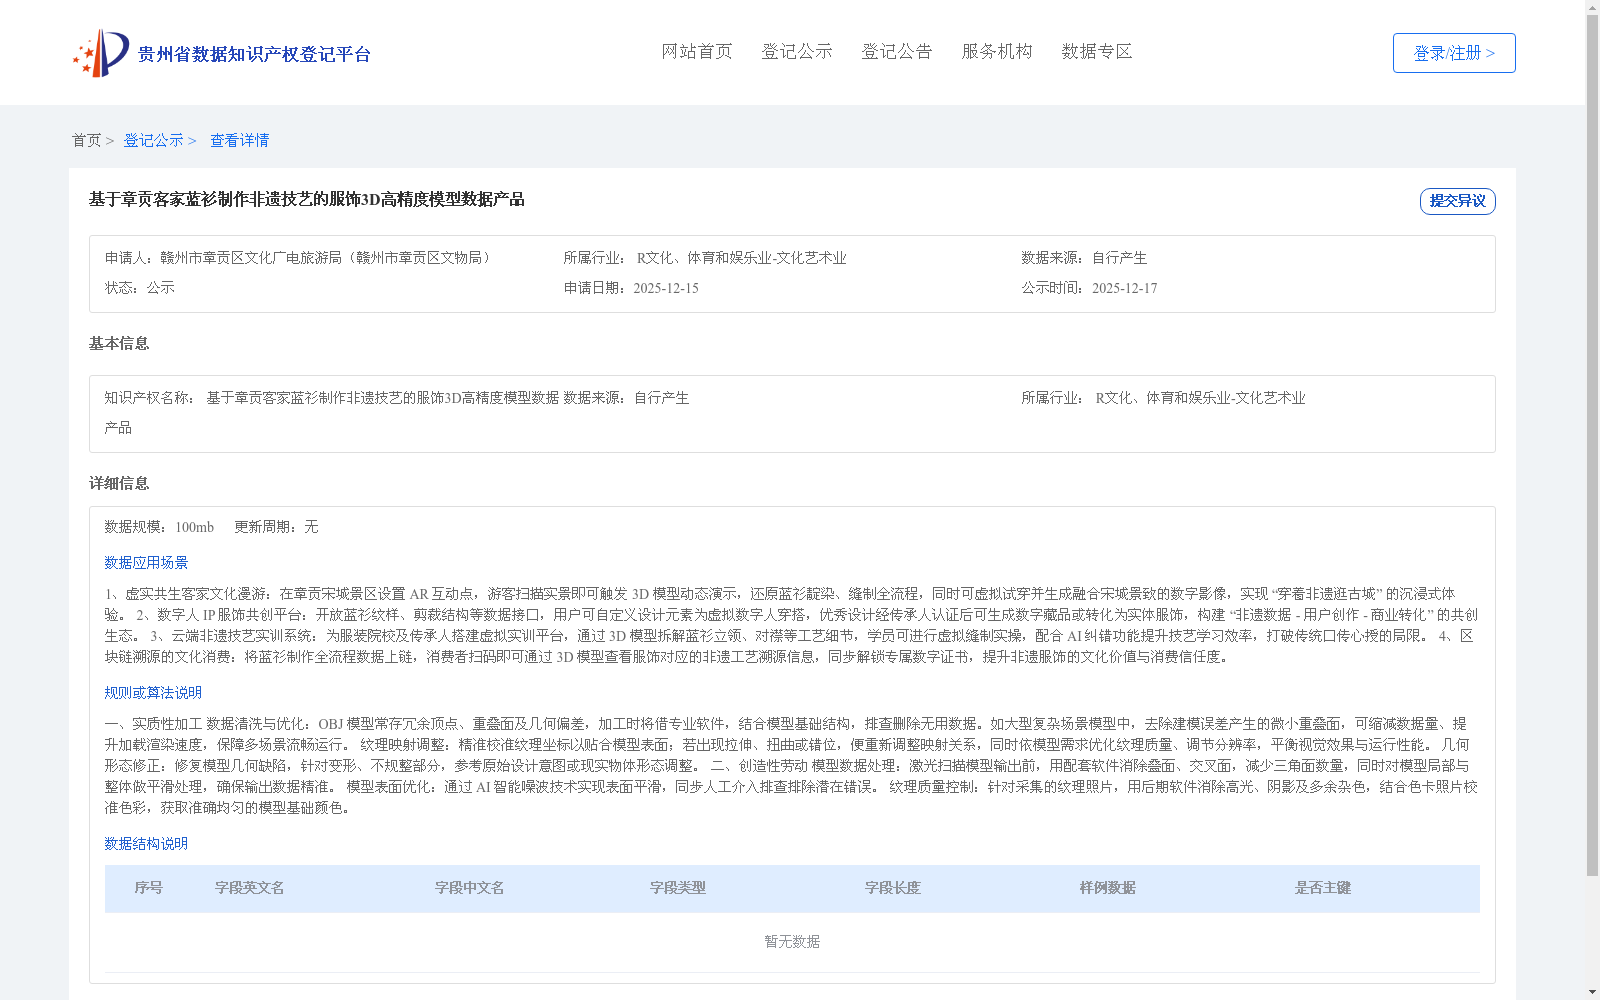This screenshot has width=1600, height=1000.
Task: Click the 字段类型 column header
Action: click(x=678, y=888)
